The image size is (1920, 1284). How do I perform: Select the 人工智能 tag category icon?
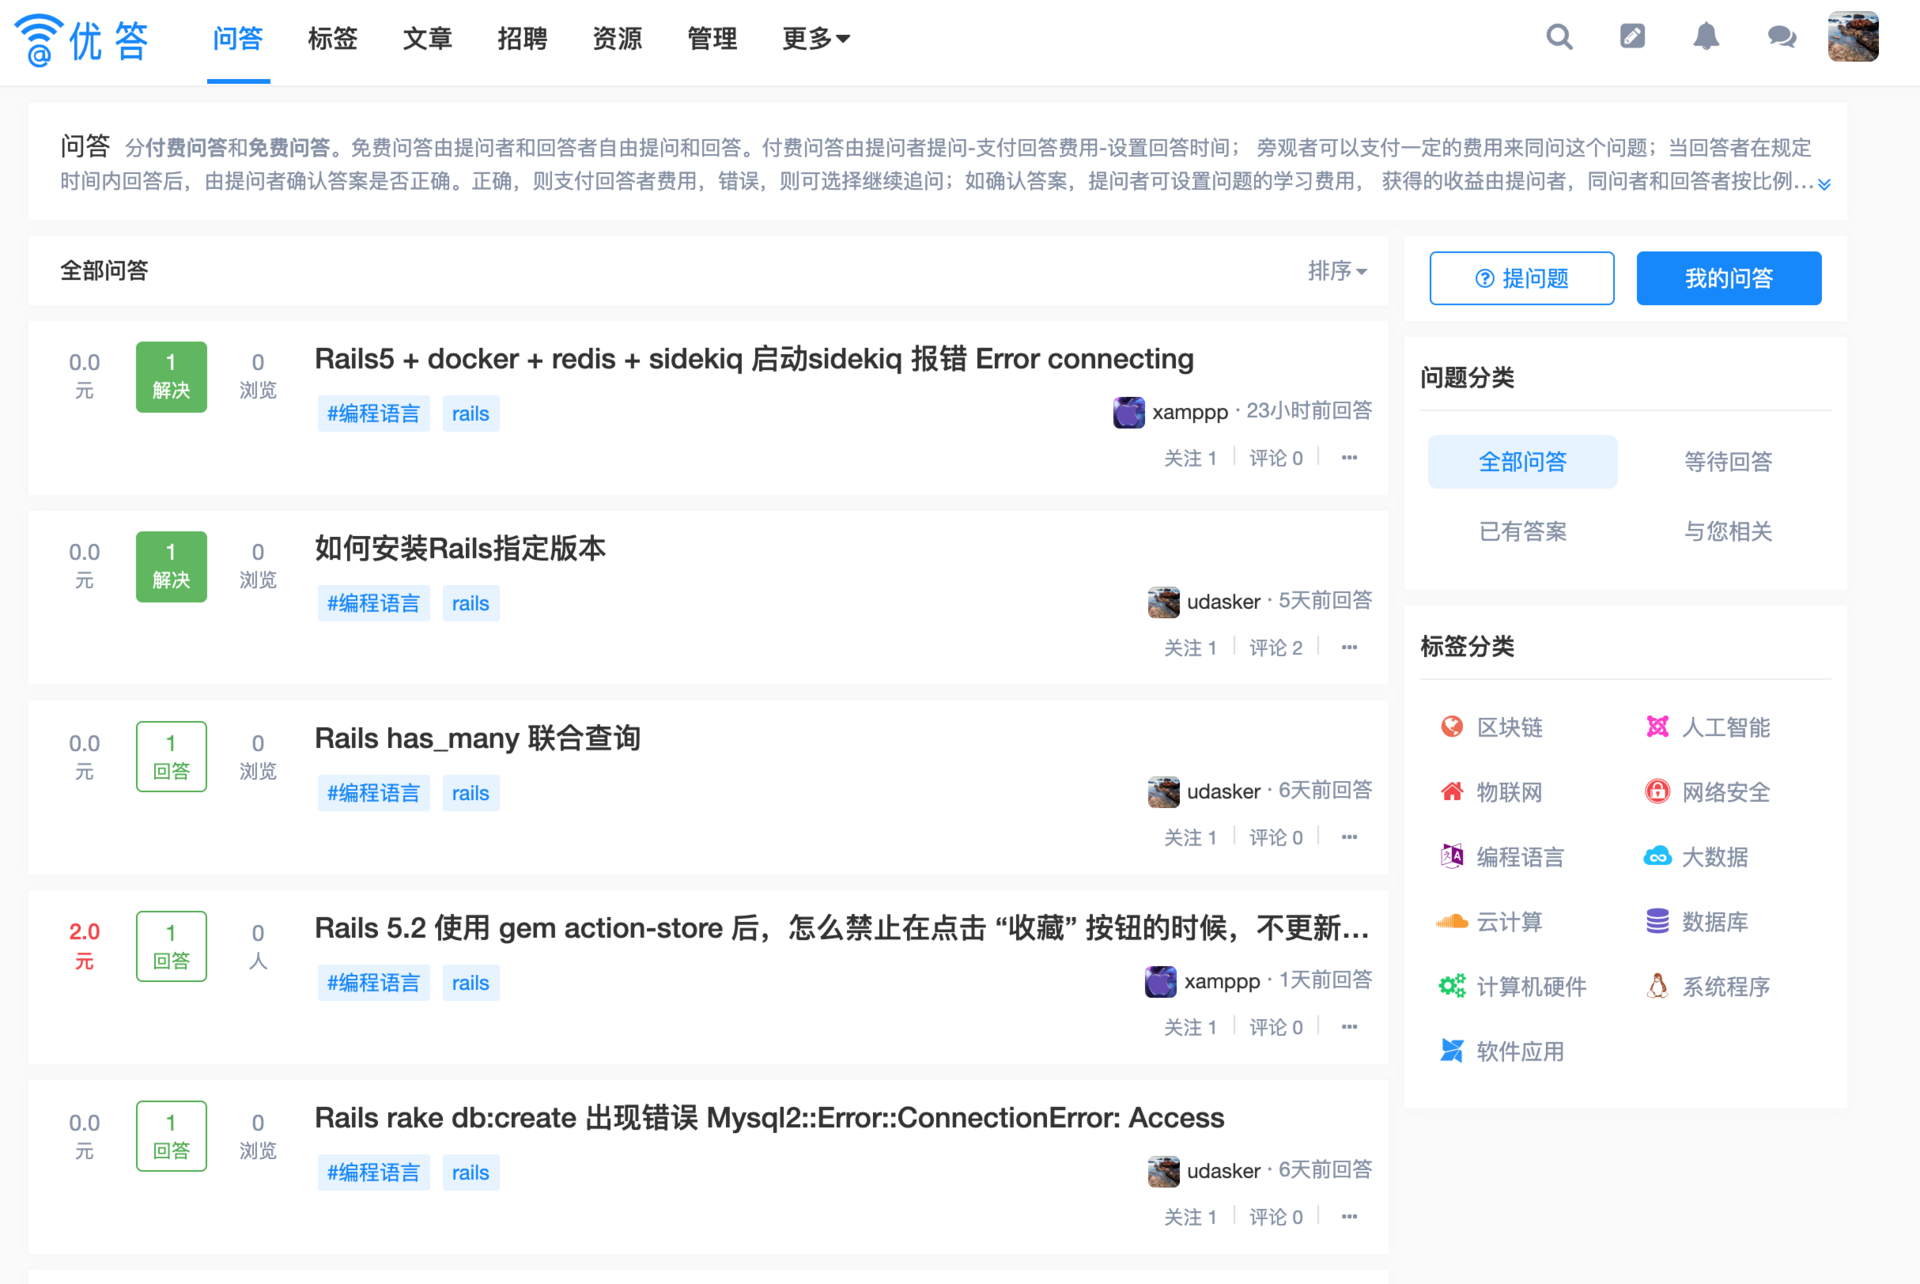click(1657, 727)
